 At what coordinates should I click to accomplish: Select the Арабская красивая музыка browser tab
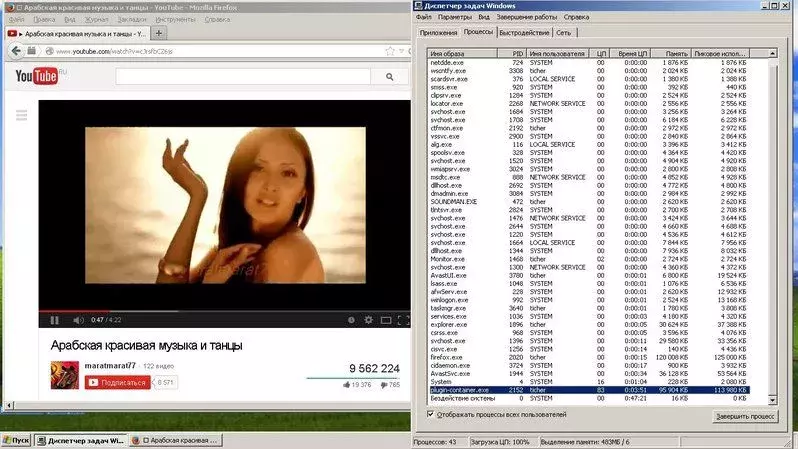click(77, 34)
